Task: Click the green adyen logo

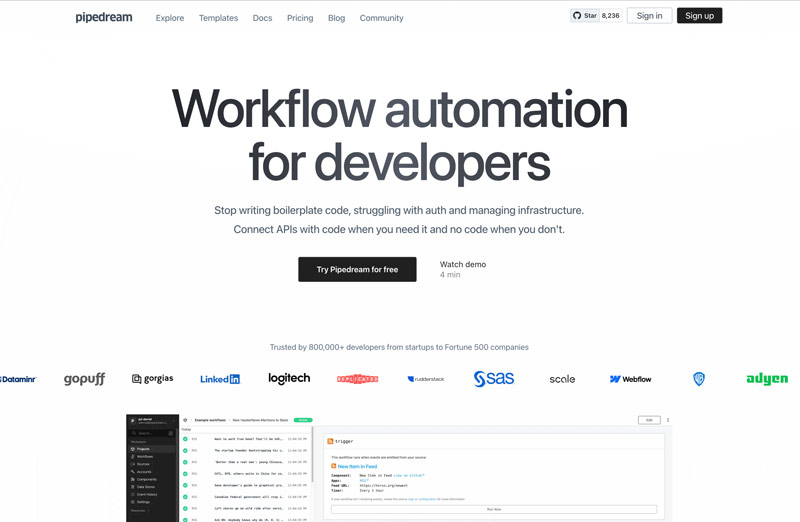Action: tap(767, 379)
